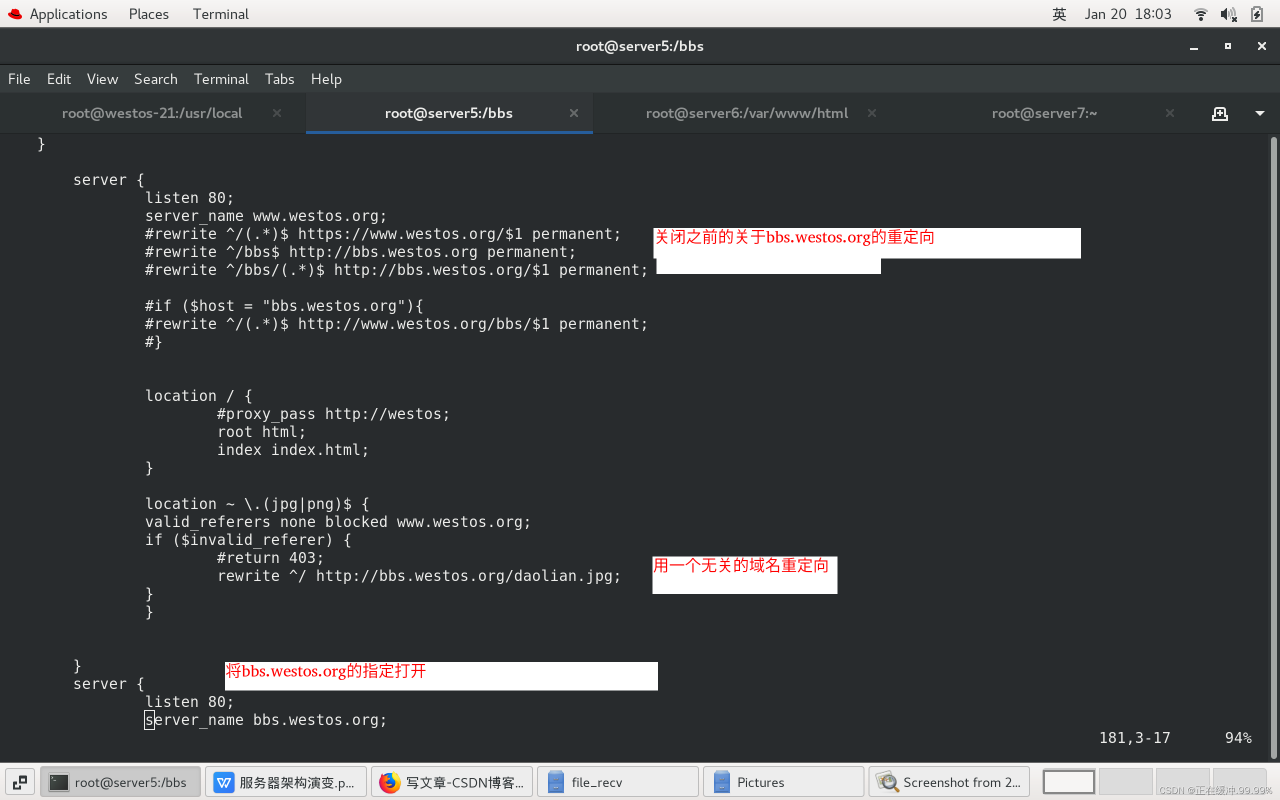The image size is (1280, 800).
Task: Click the server_name bbs.westos.org; line
Action: [266, 720]
